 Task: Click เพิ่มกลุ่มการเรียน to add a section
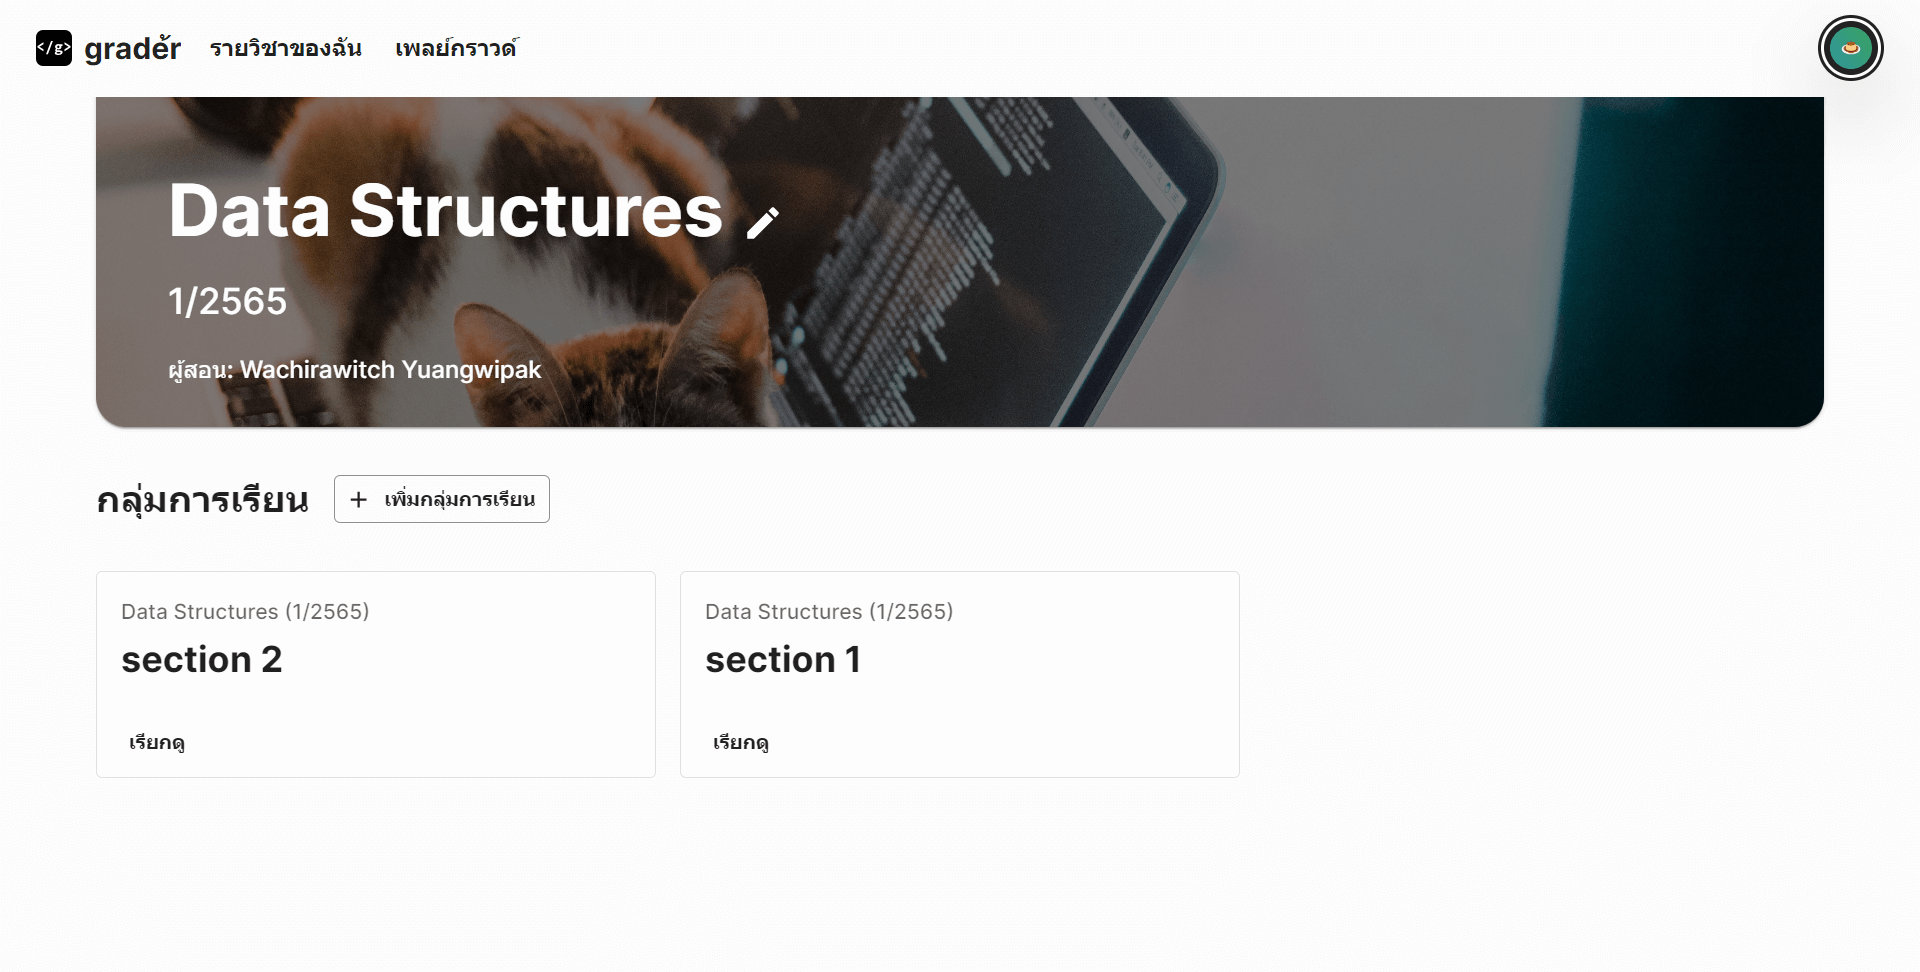tap(441, 499)
